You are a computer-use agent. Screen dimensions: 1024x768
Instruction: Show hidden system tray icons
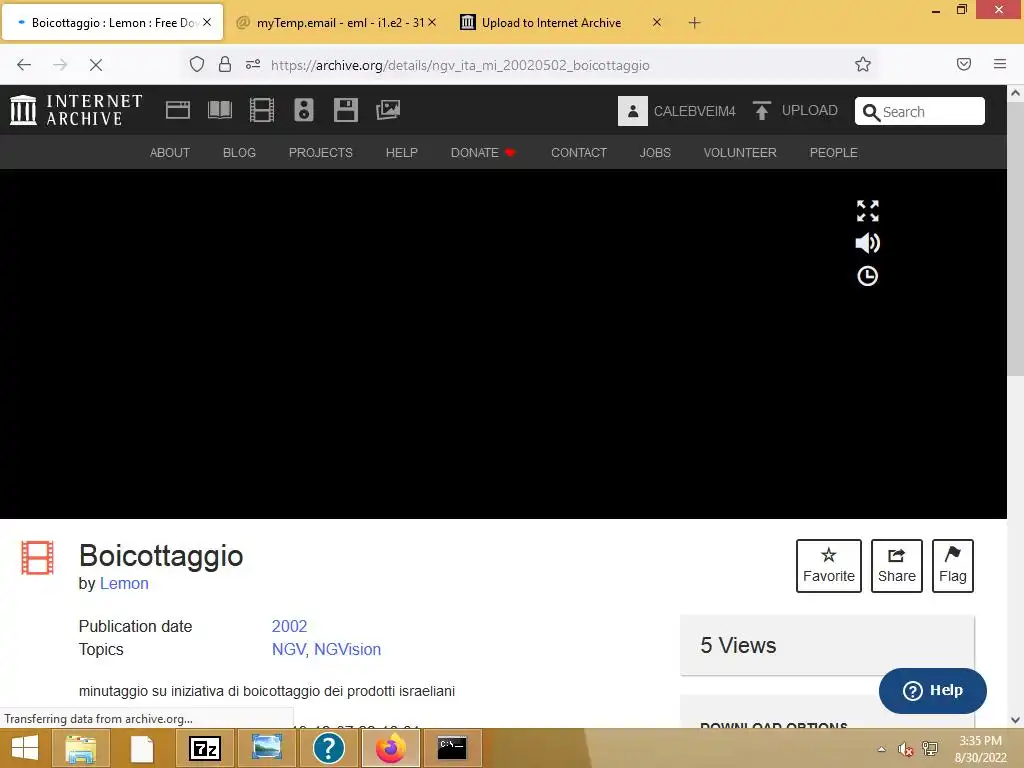click(x=881, y=749)
